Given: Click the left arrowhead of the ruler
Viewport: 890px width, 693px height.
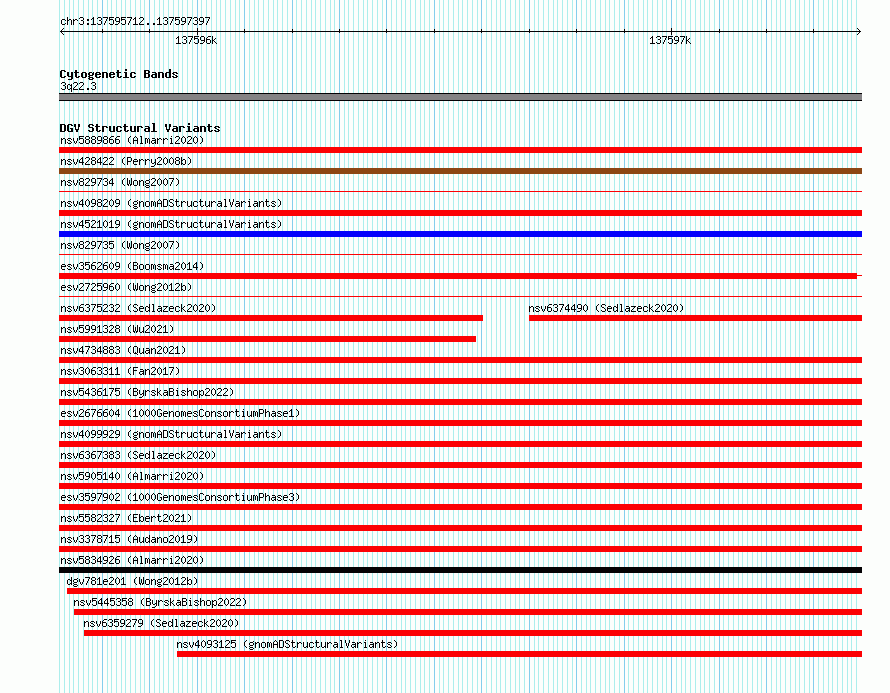Looking at the screenshot, I should coord(62,31).
